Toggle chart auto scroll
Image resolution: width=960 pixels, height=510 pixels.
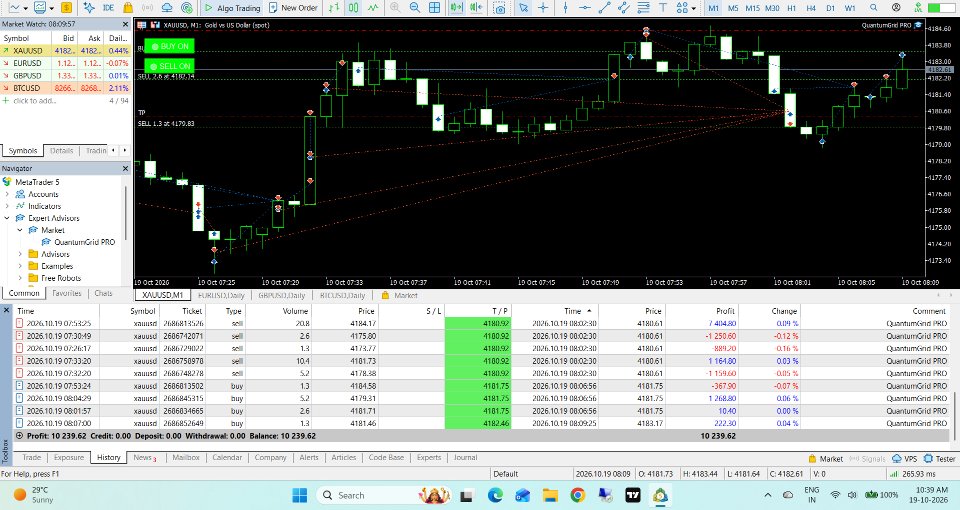pyautogui.click(x=456, y=8)
